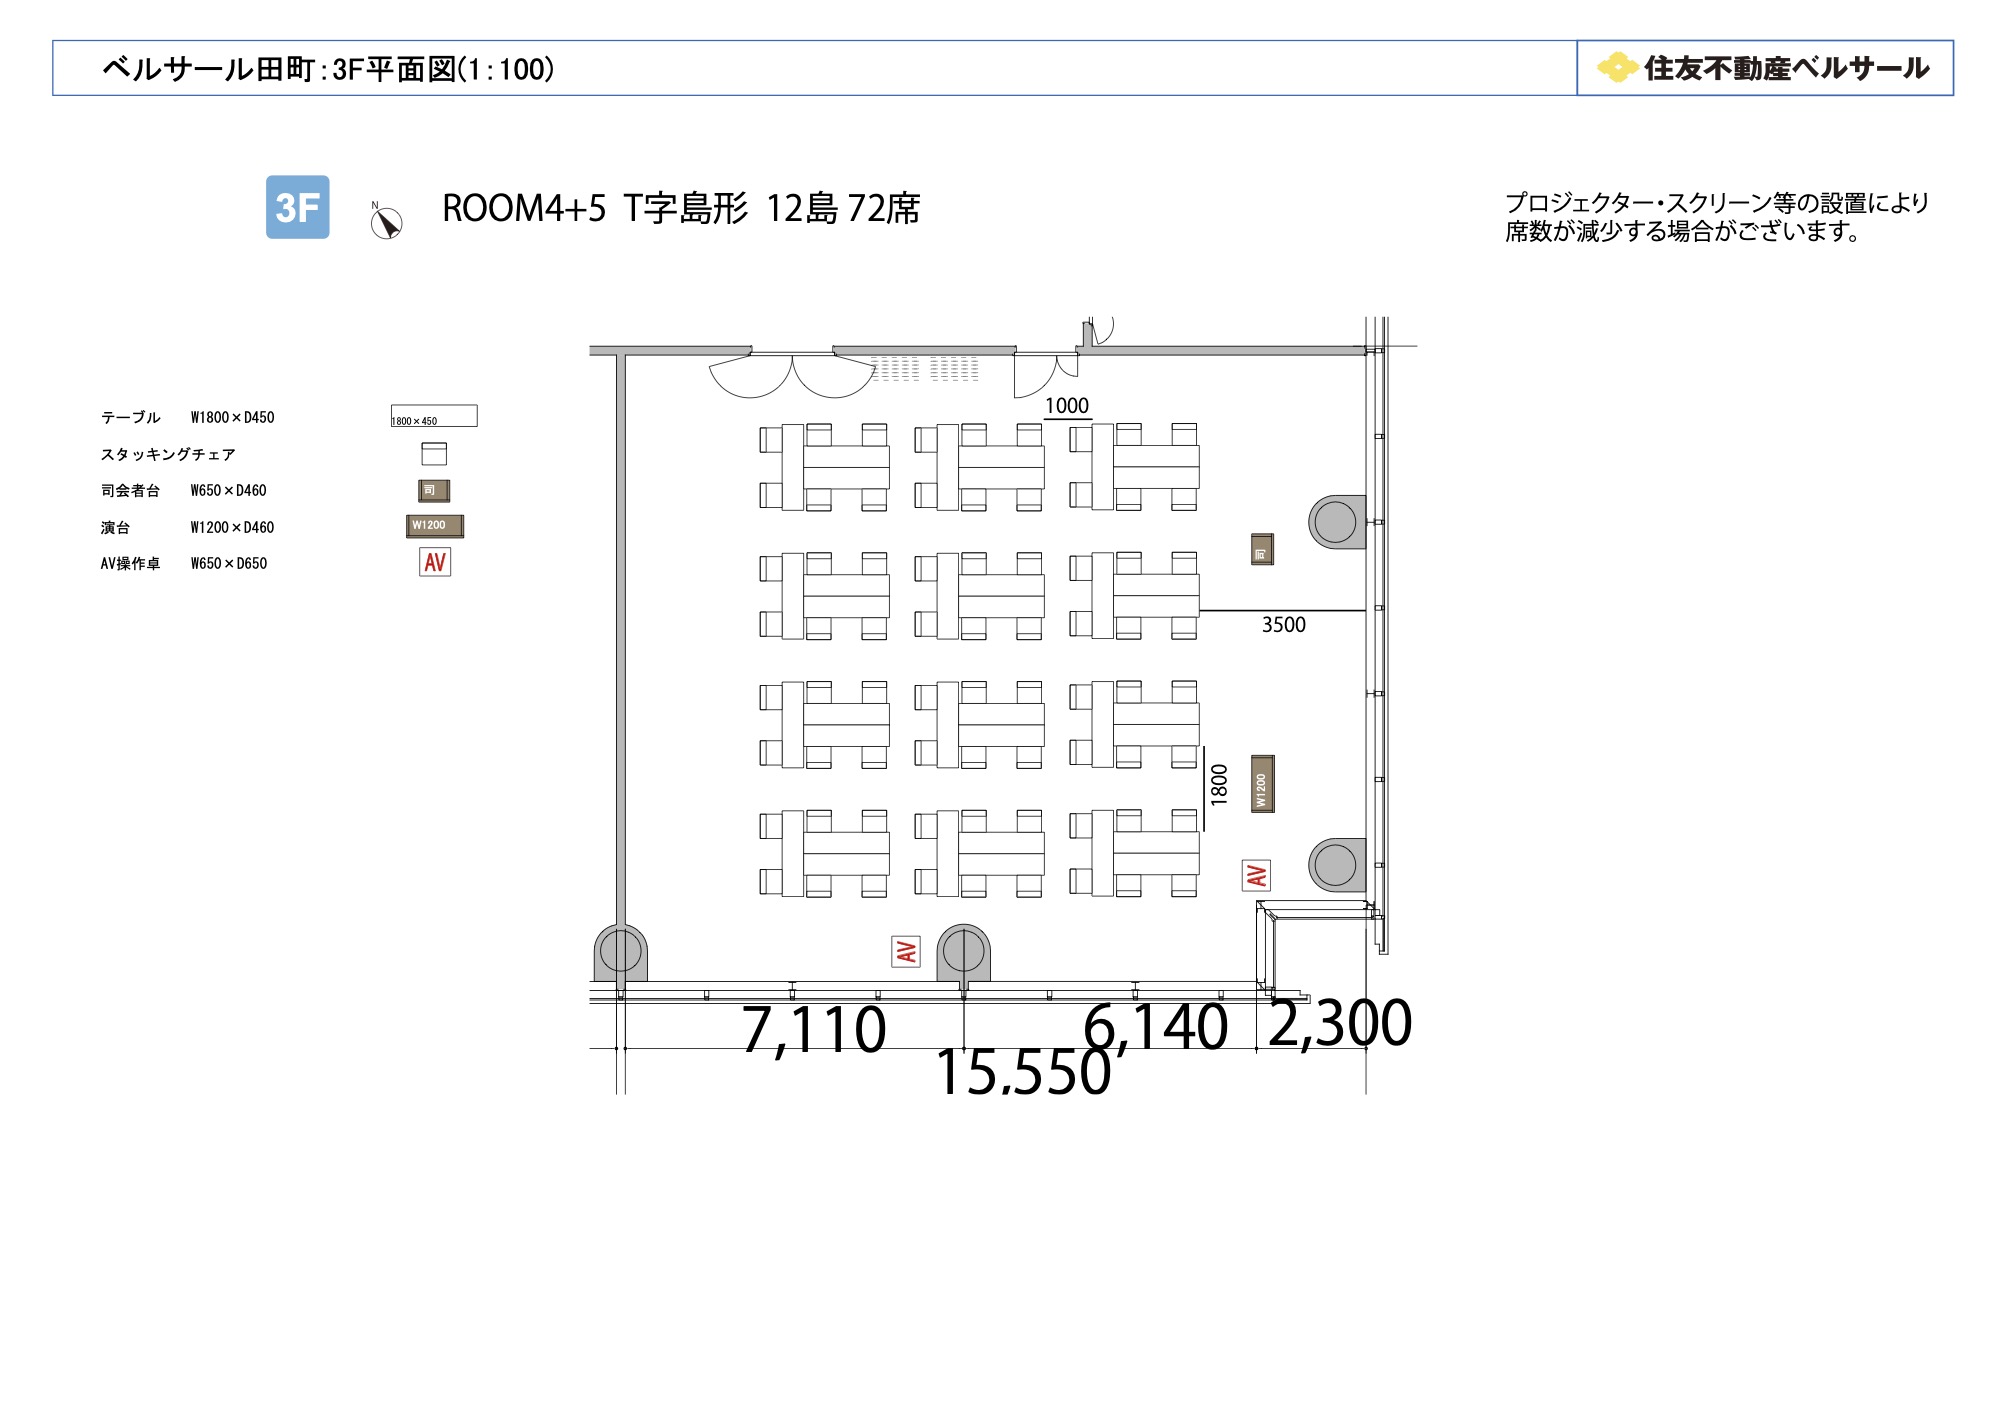The image size is (2000, 1414).
Task: Click the legend size W650×D460
Action: click(x=229, y=491)
